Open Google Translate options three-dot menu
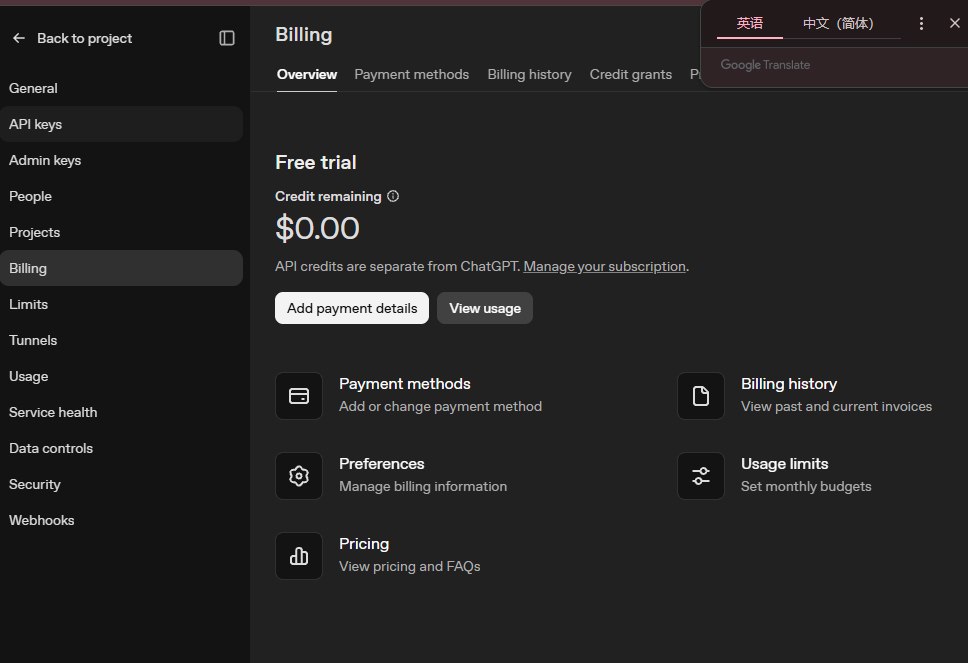 [921, 23]
